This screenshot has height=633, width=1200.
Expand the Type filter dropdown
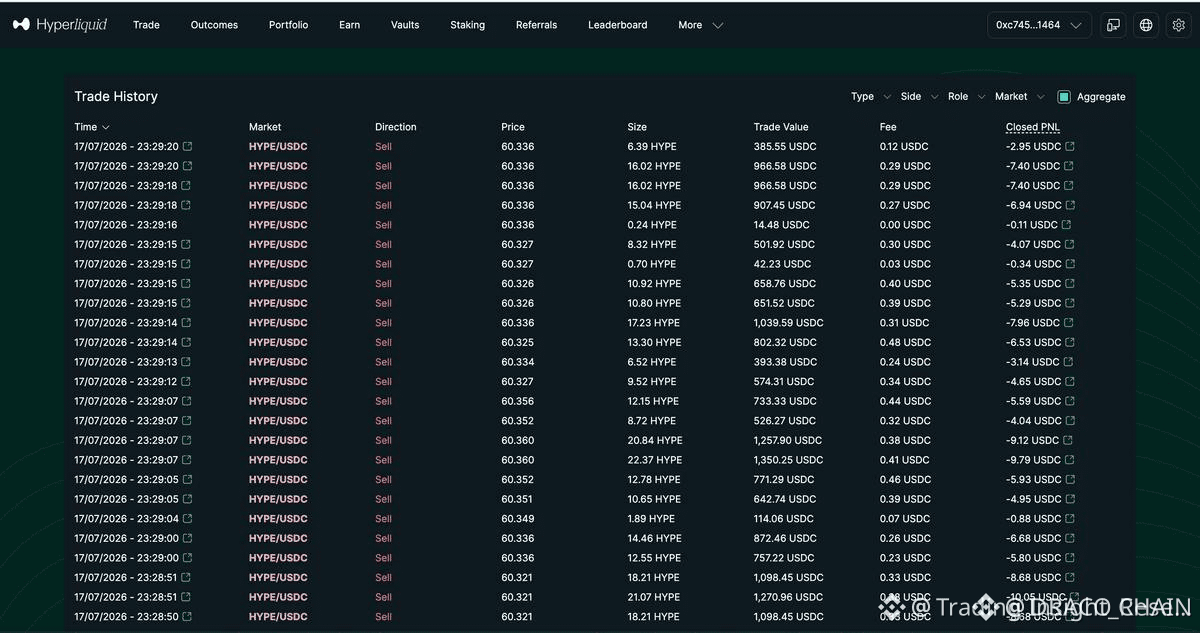point(870,97)
